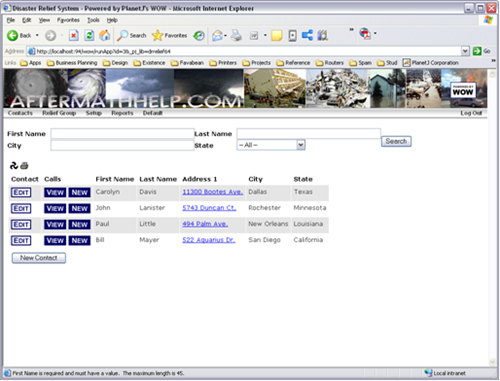Click the toolbar Search magnifier icon
Image resolution: width=500 pixels, height=381 pixels.
[x=122, y=35]
